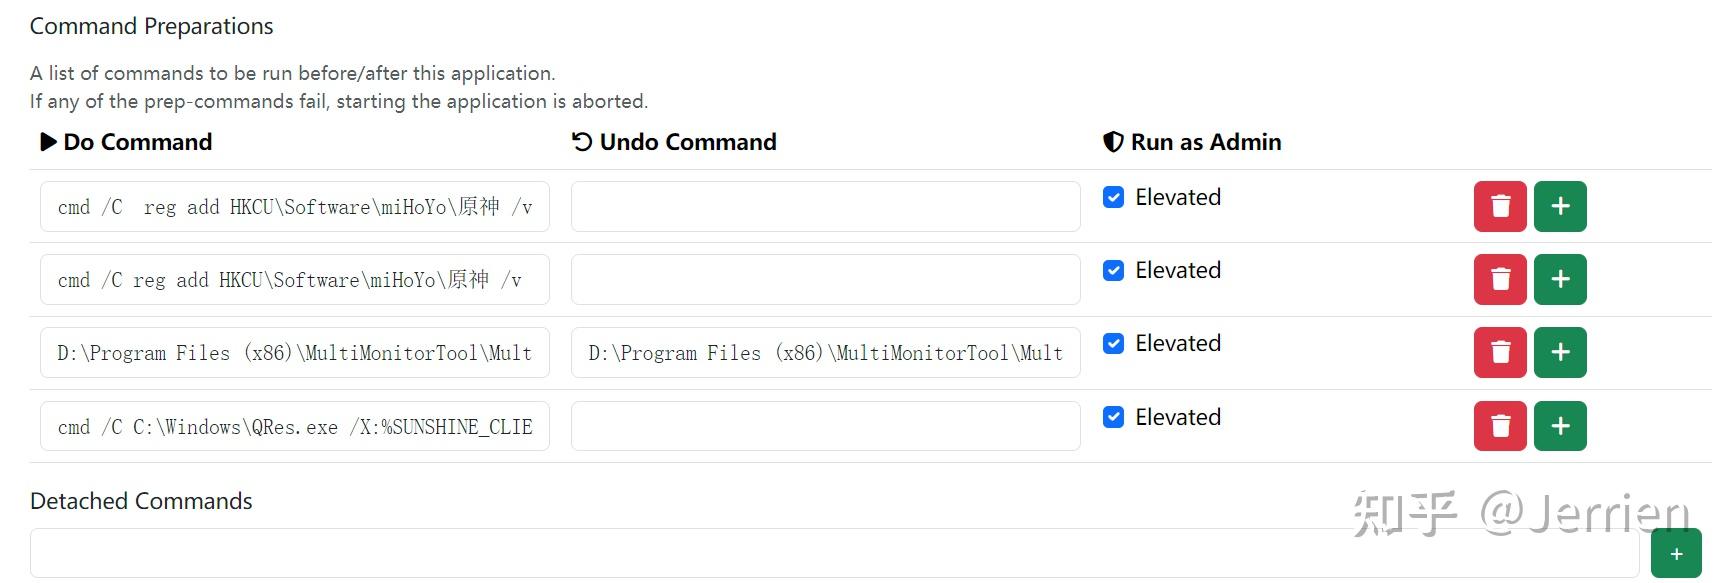Add a row after the first command
Image resolution: width=1735 pixels, height=583 pixels.
point(1559,206)
